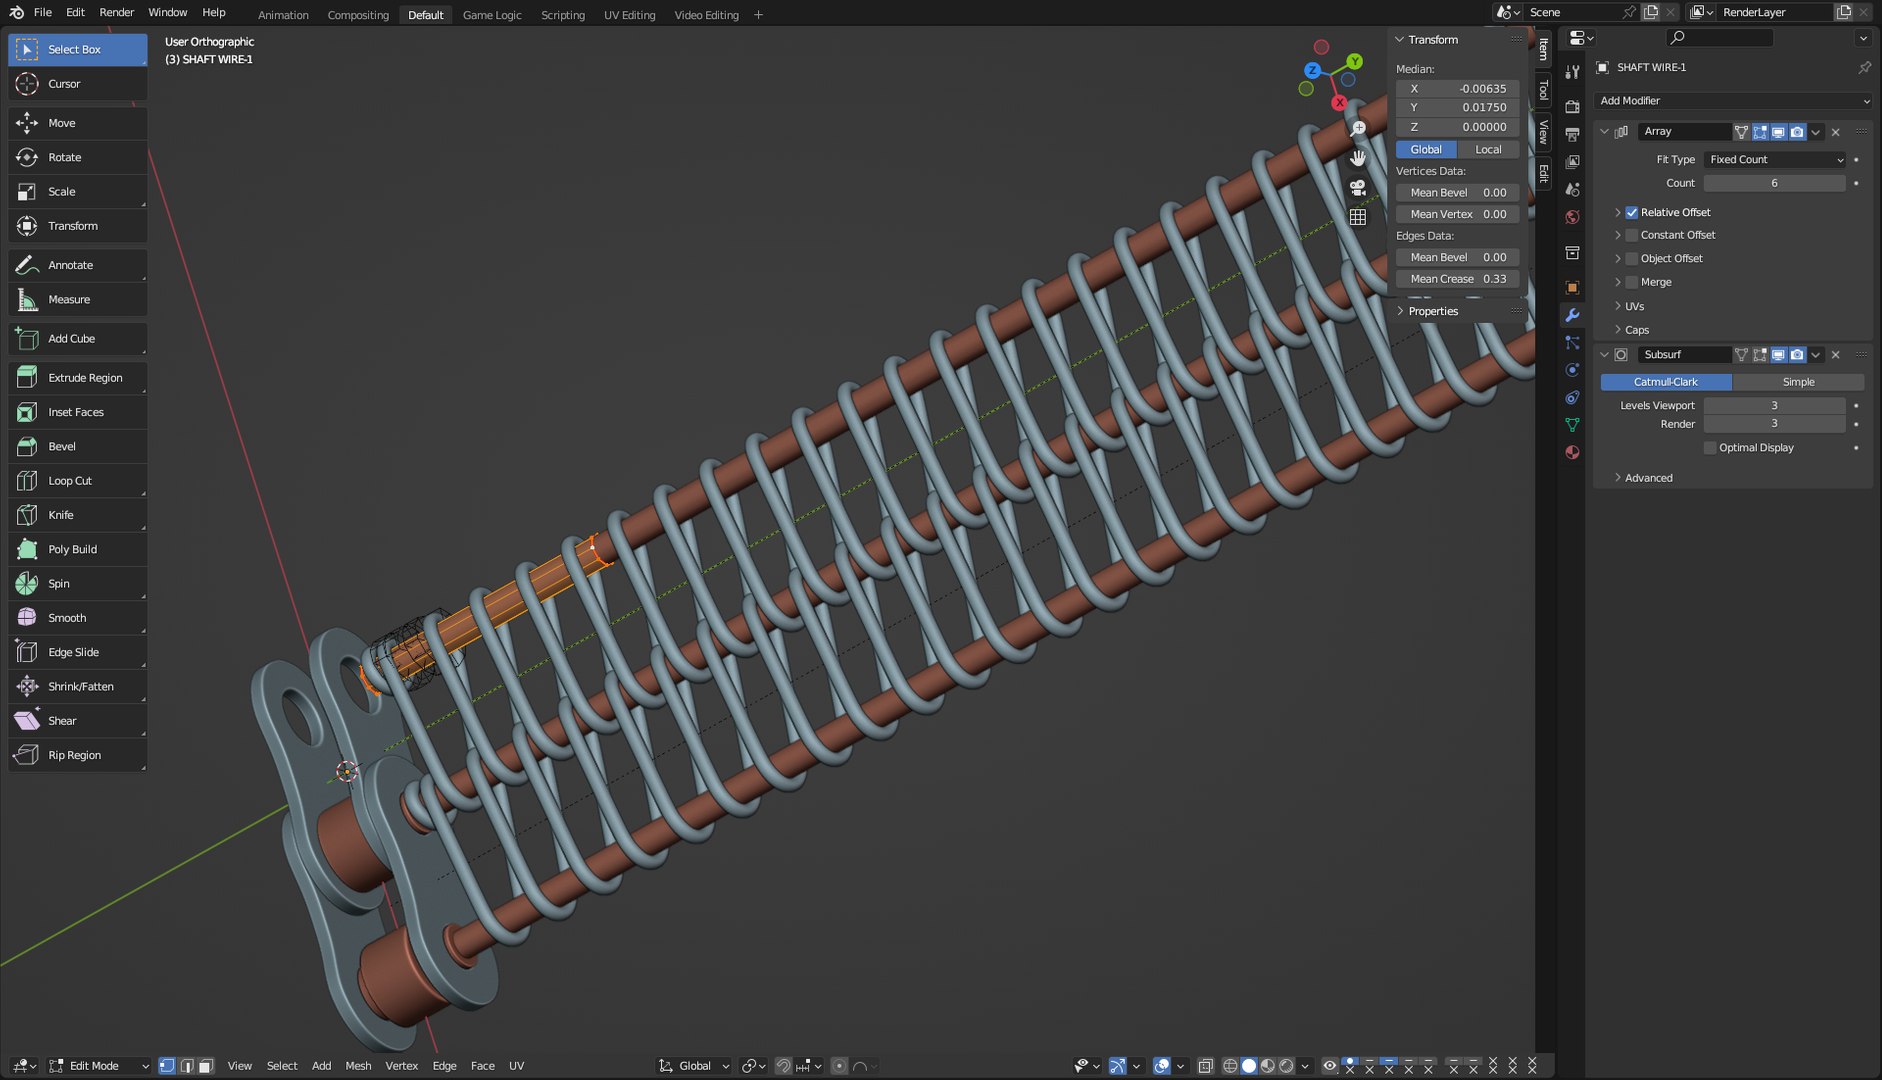Pick the Scale tool
Viewport: 1882px width, 1080px height.
click(77, 191)
